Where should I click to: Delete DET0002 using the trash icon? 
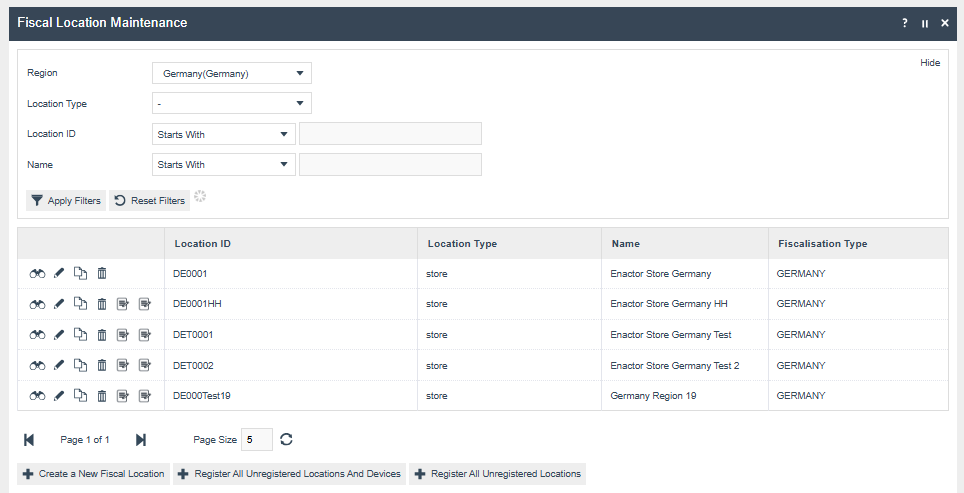point(102,366)
